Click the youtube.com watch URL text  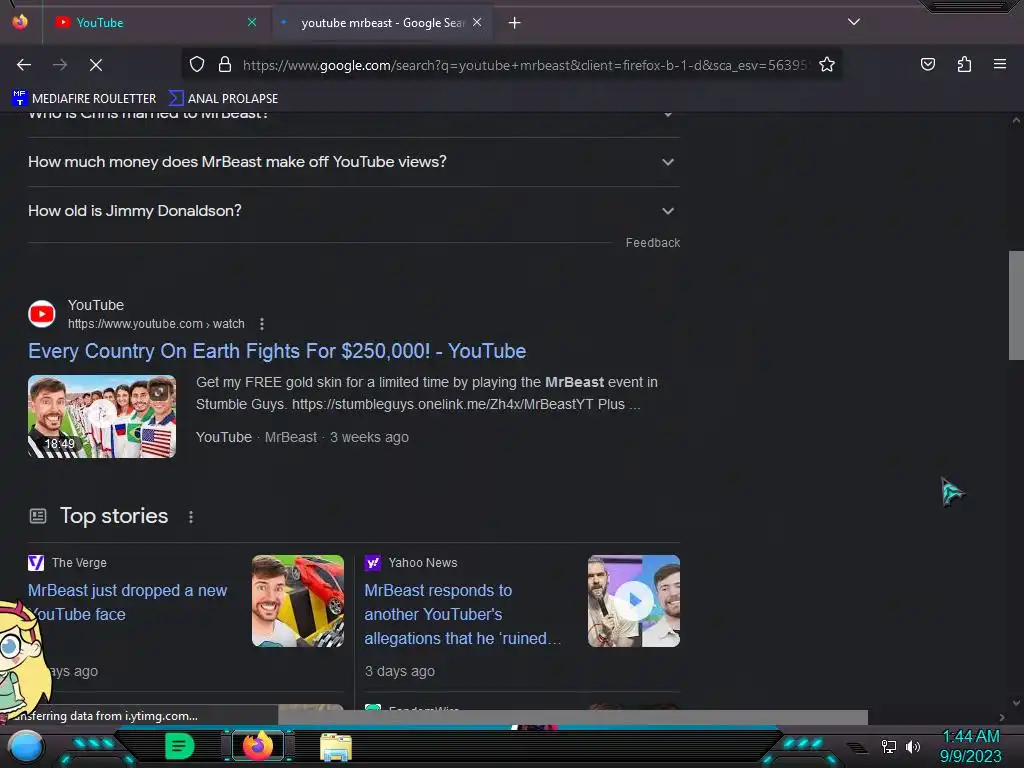point(156,324)
